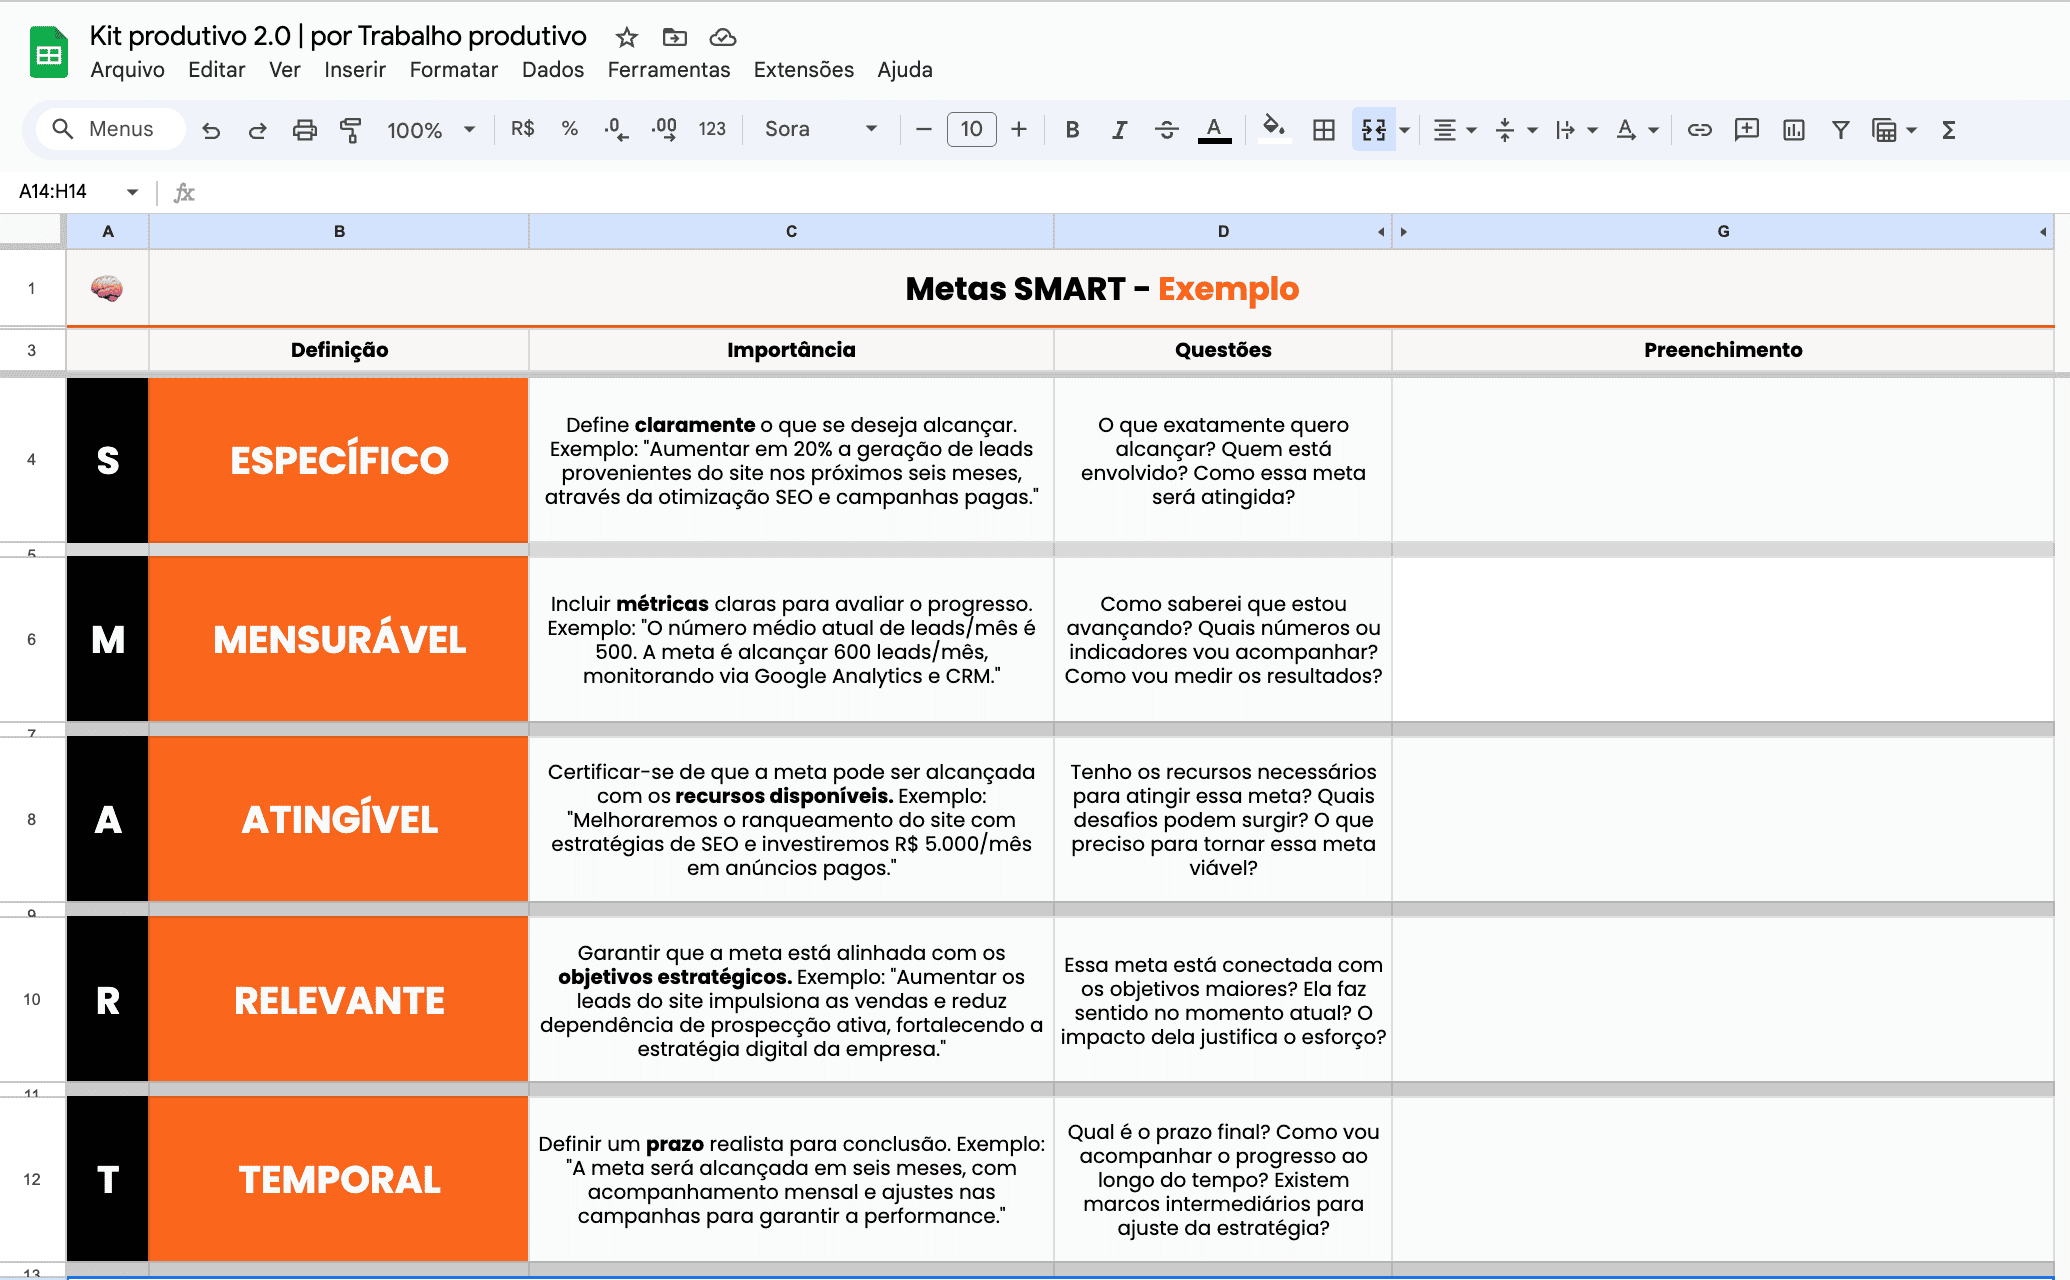Click the MENSURÁVEL orange cell
The height and width of the screenshot is (1280, 2070).
(x=339, y=639)
